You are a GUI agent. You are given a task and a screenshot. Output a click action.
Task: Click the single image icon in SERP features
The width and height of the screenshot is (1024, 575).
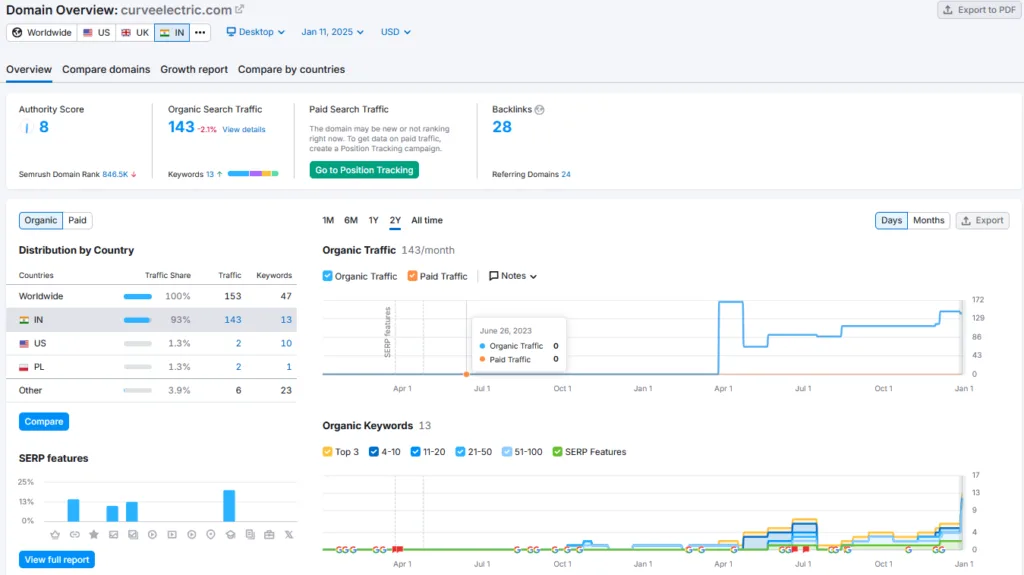pos(114,534)
